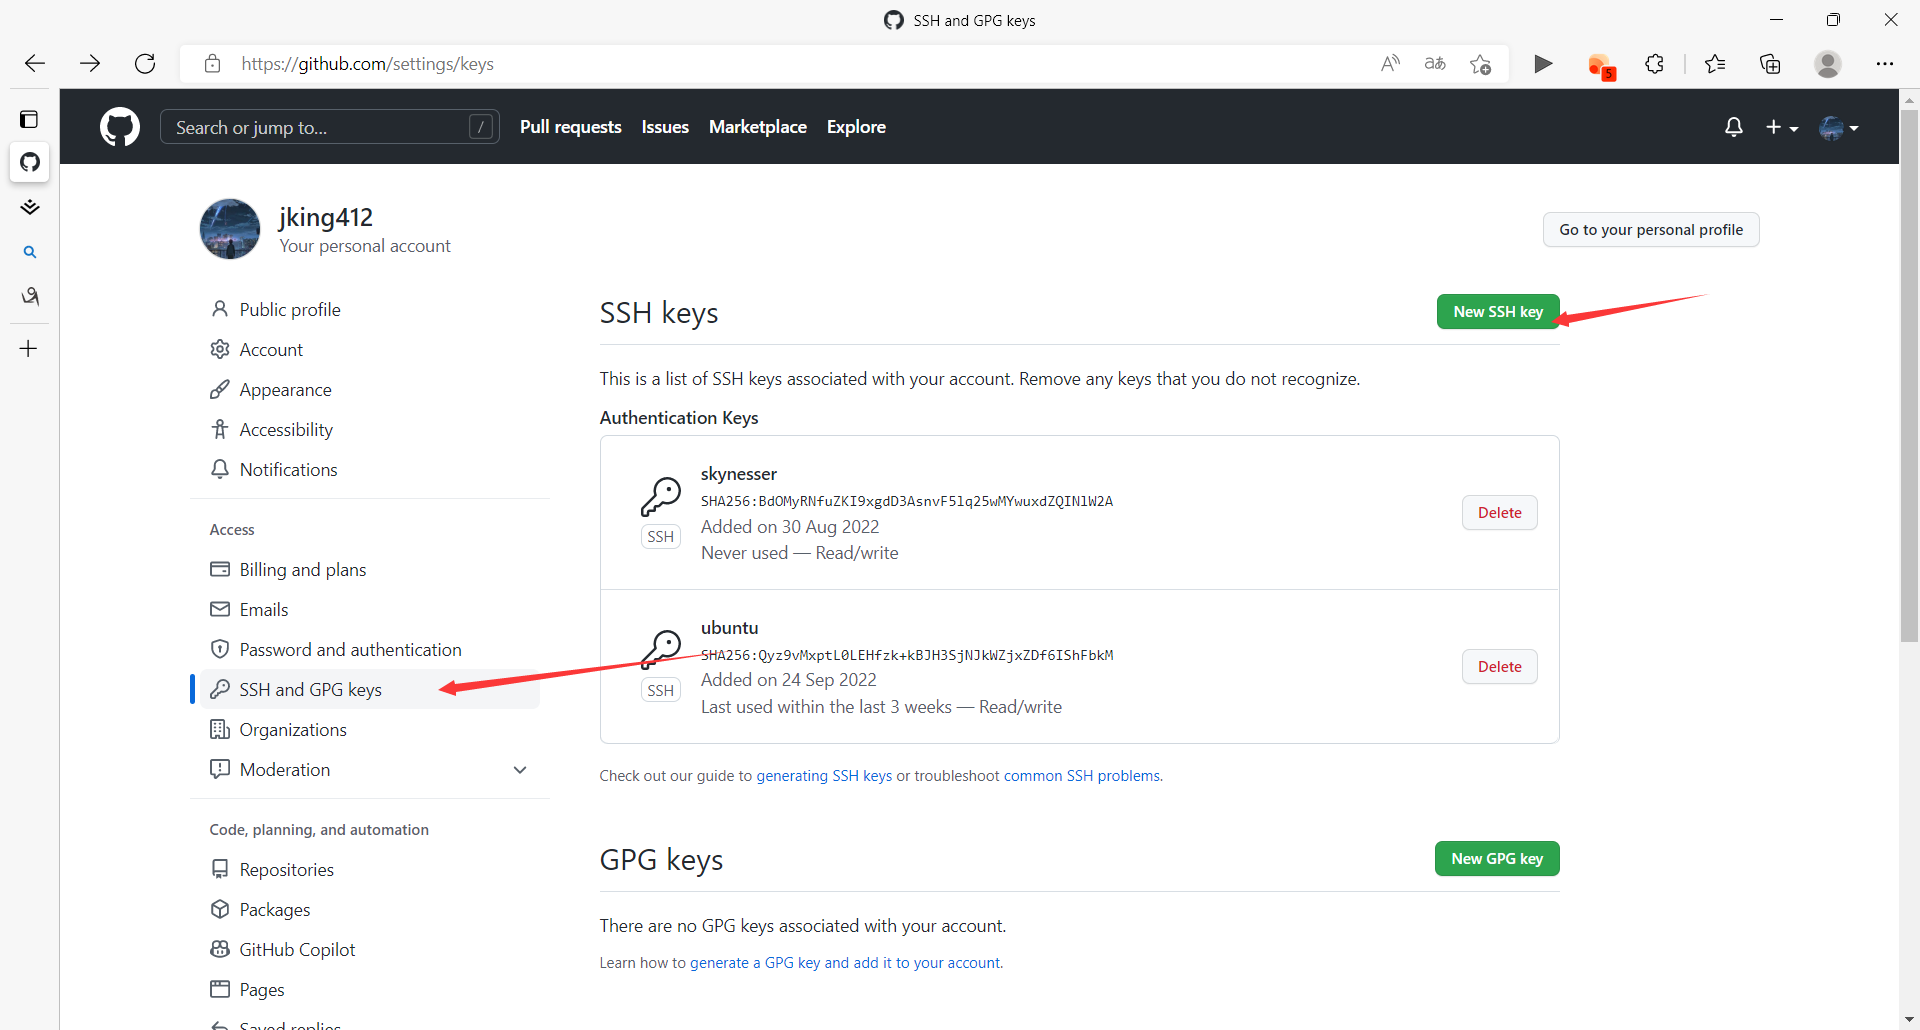Click the search tab icon in sidebar
Viewport: 1920px width, 1030px height.
click(30, 252)
